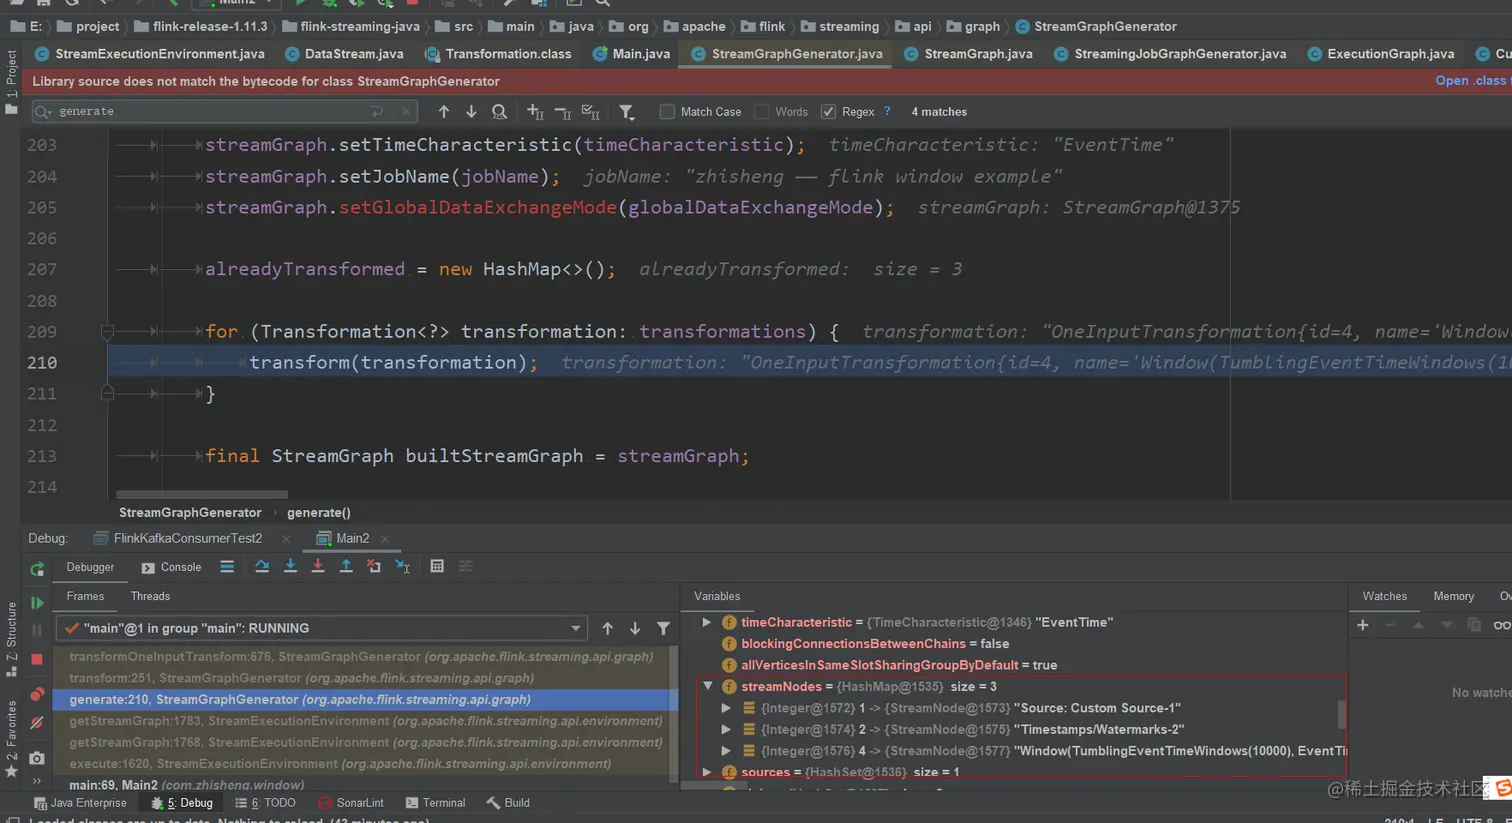The height and width of the screenshot is (823, 1512).
Task: Toggle the Words checkbox in search bar
Action: tap(762, 112)
